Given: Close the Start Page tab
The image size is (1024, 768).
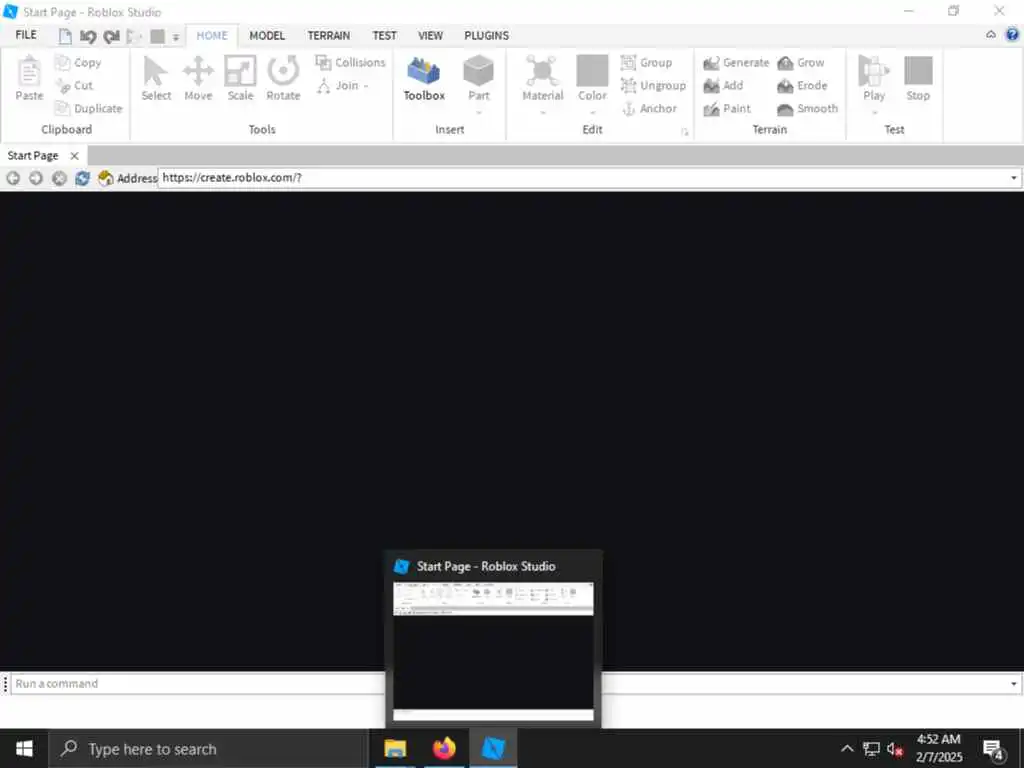Looking at the screenshot, I should (74, 155).
